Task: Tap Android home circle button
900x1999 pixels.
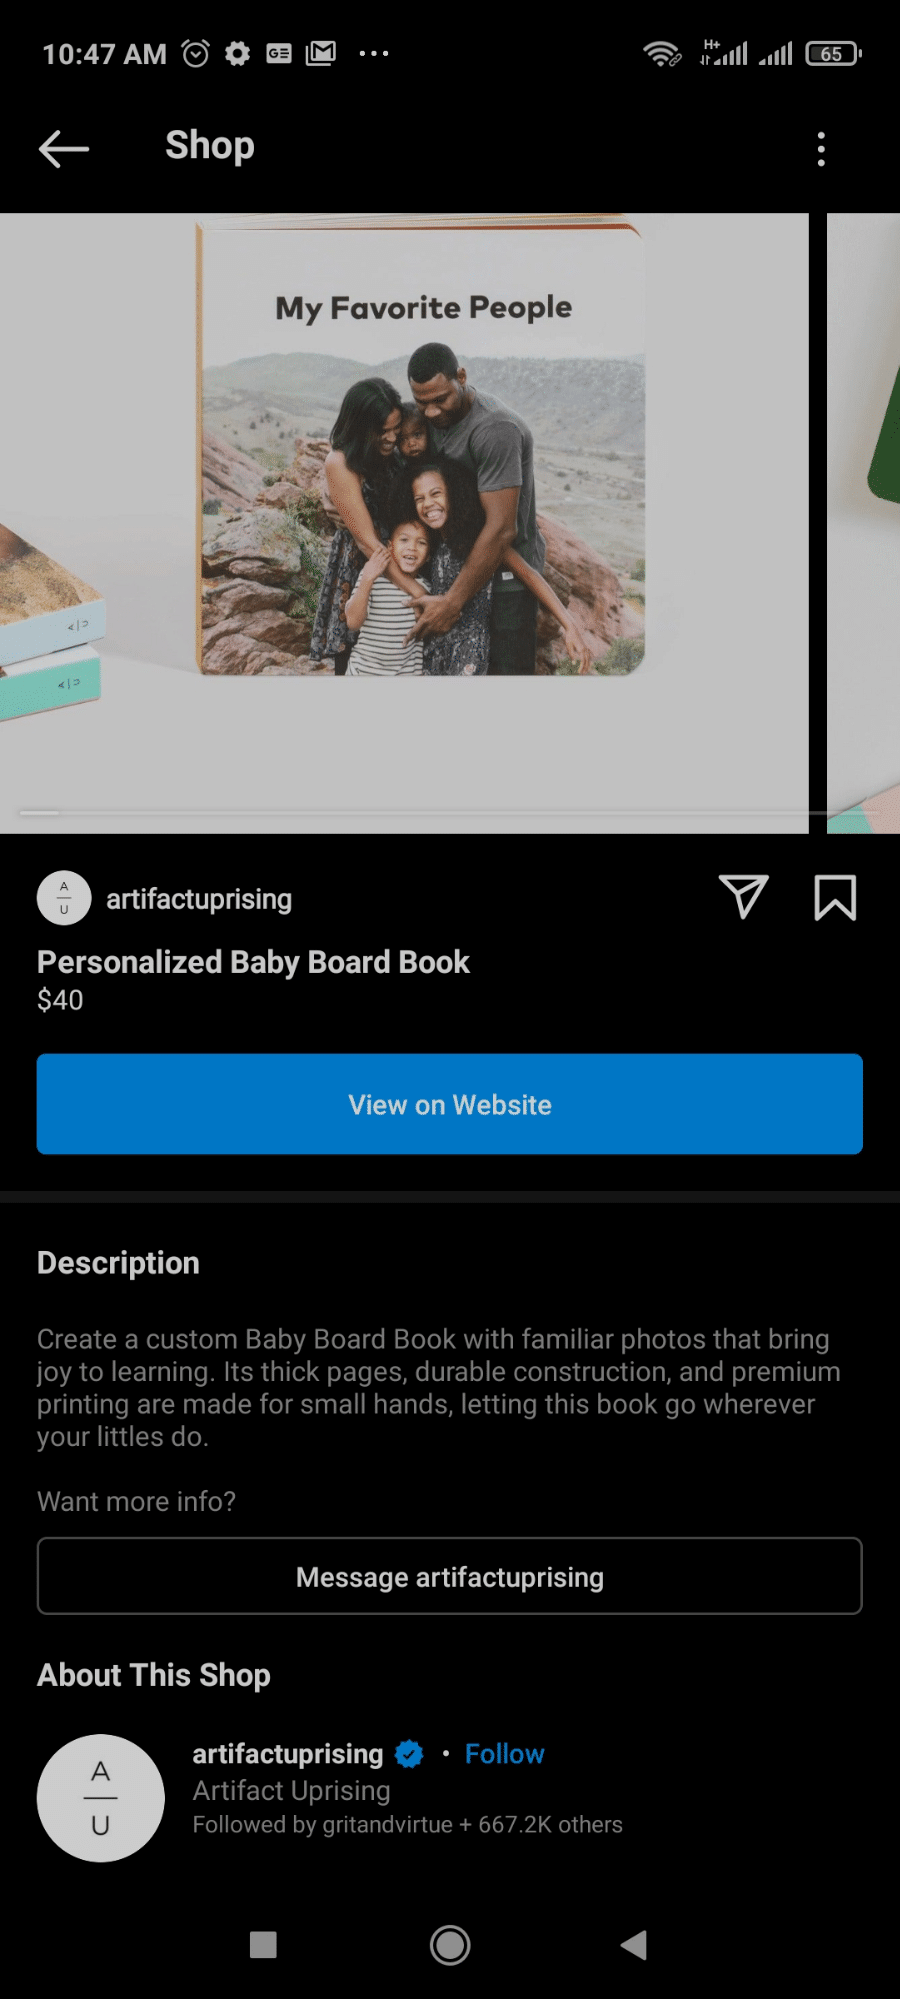Action: 450,1945
